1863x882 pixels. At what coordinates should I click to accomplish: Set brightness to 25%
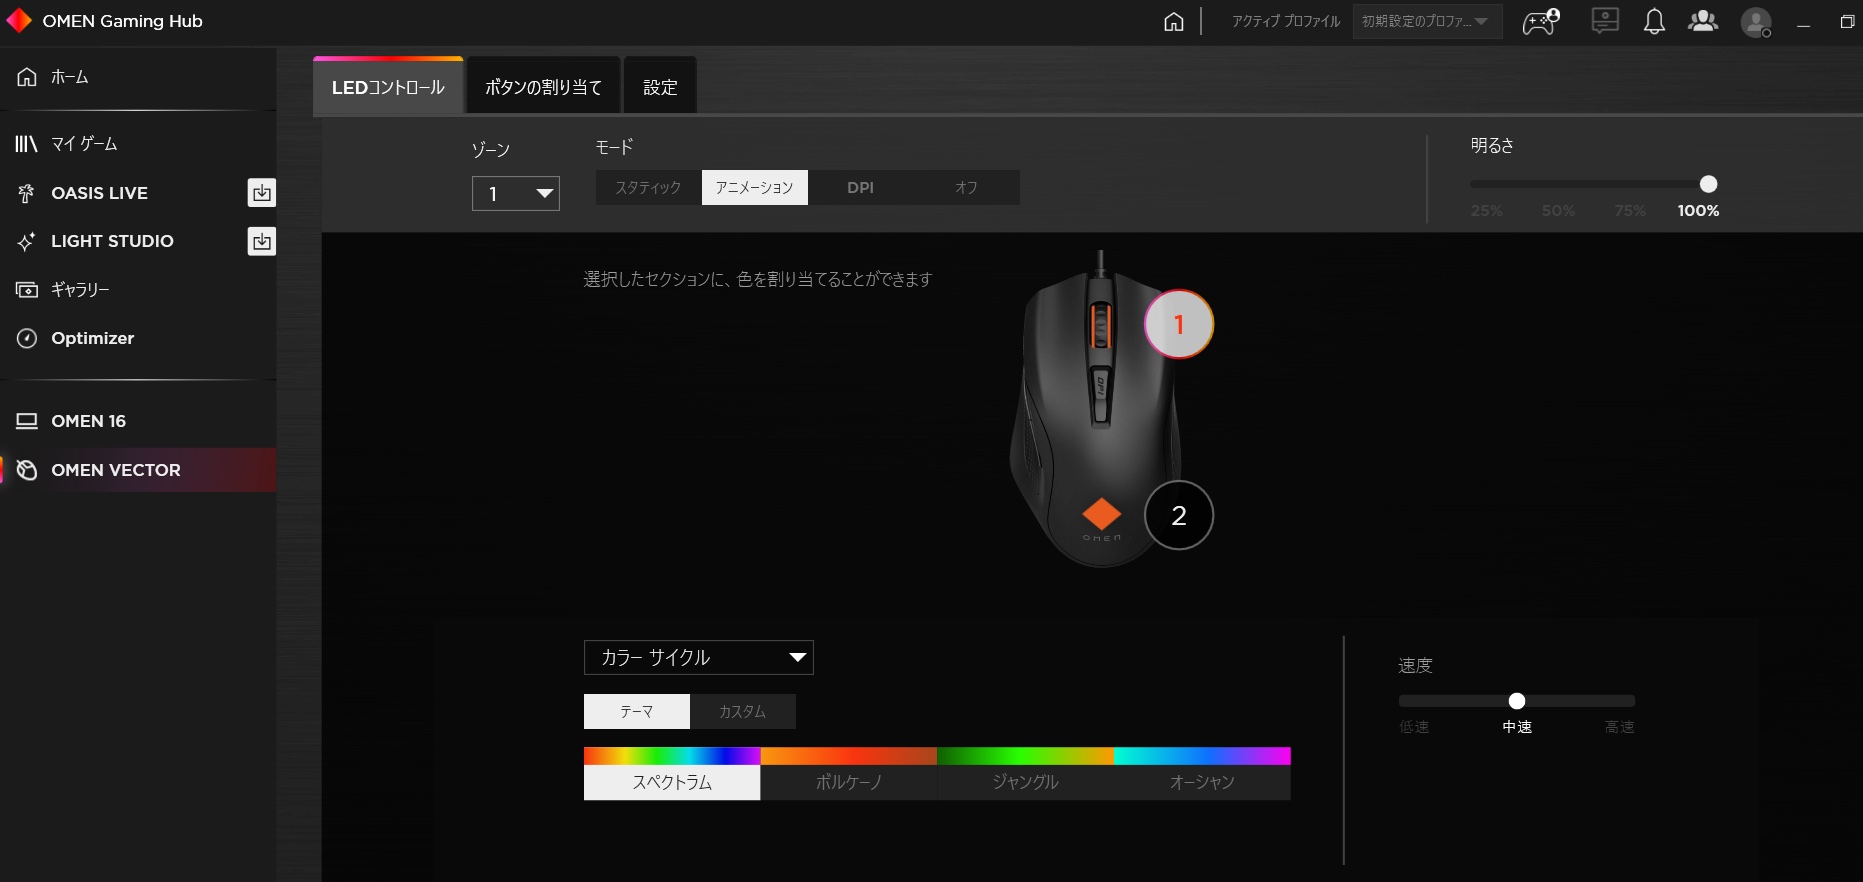pos(1486,211)
